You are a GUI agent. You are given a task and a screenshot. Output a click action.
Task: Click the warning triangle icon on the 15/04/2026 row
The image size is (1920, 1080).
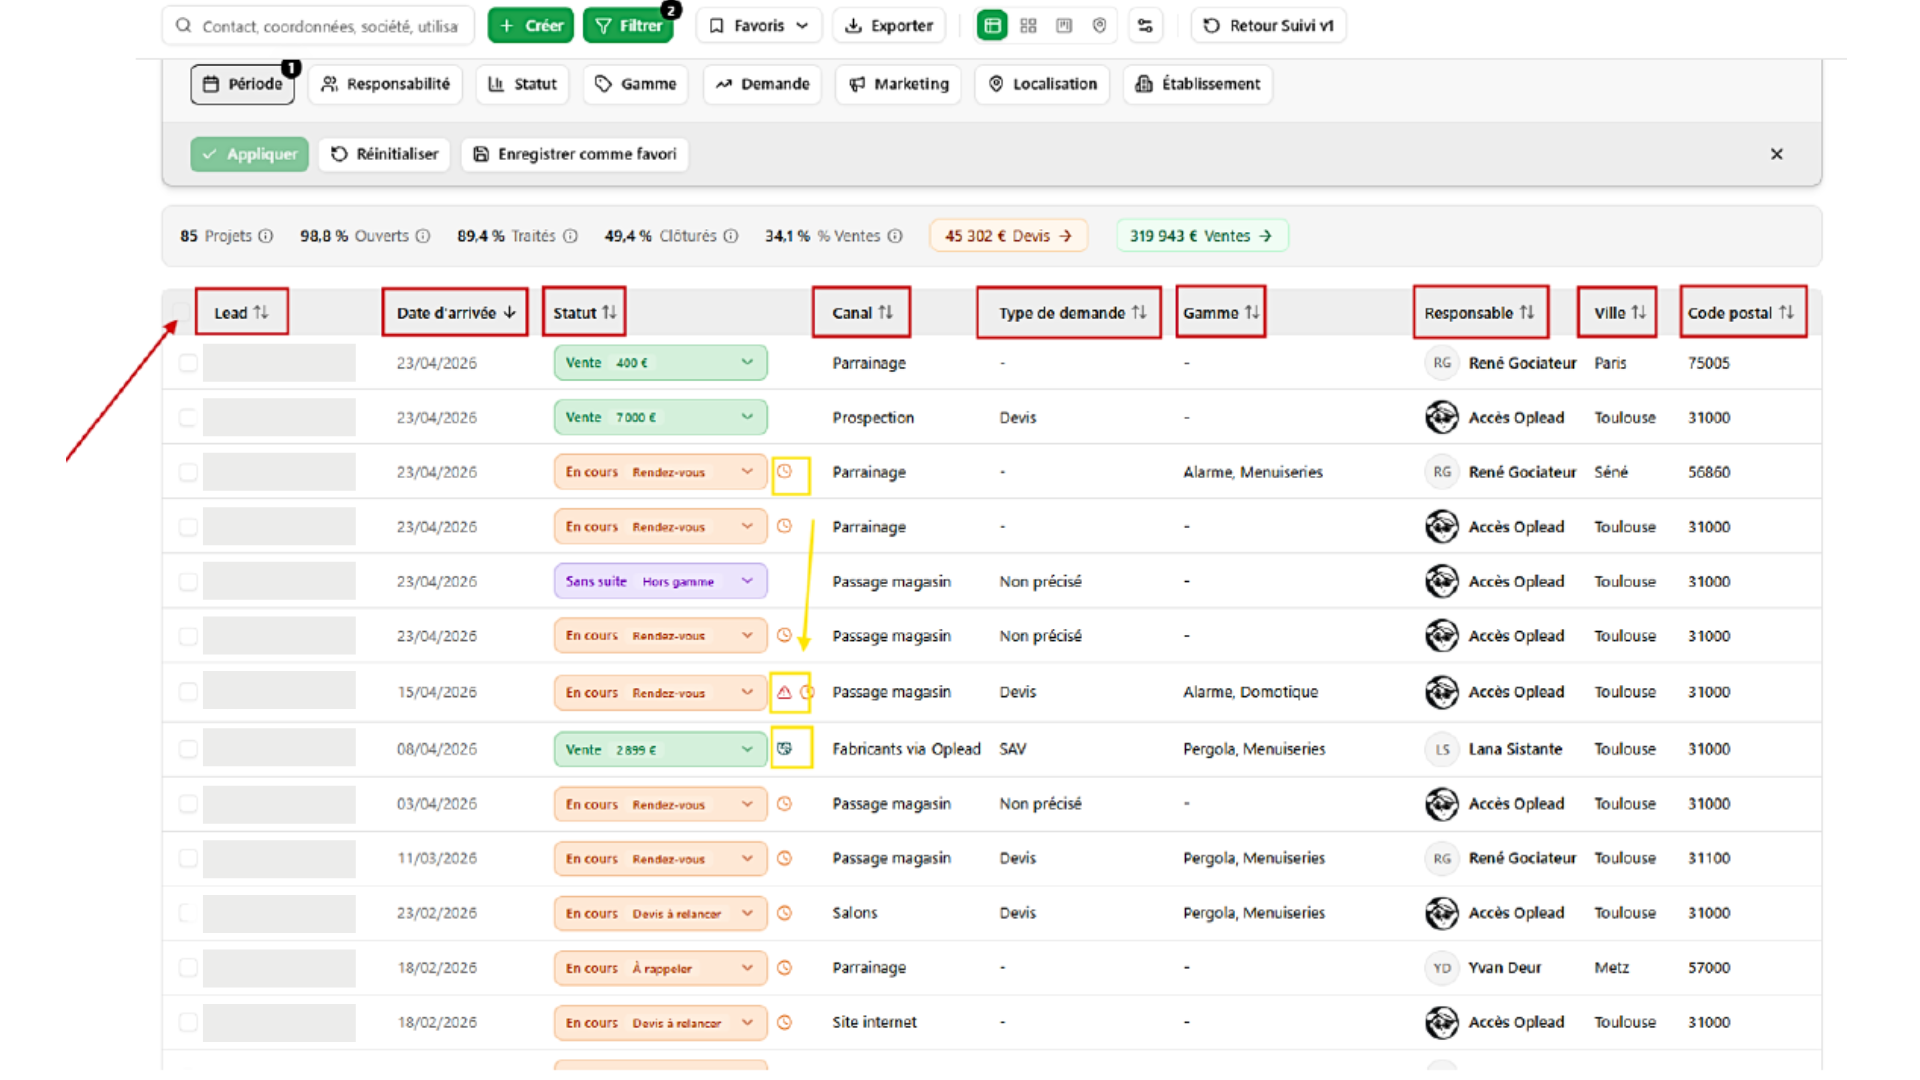point(784,692)
